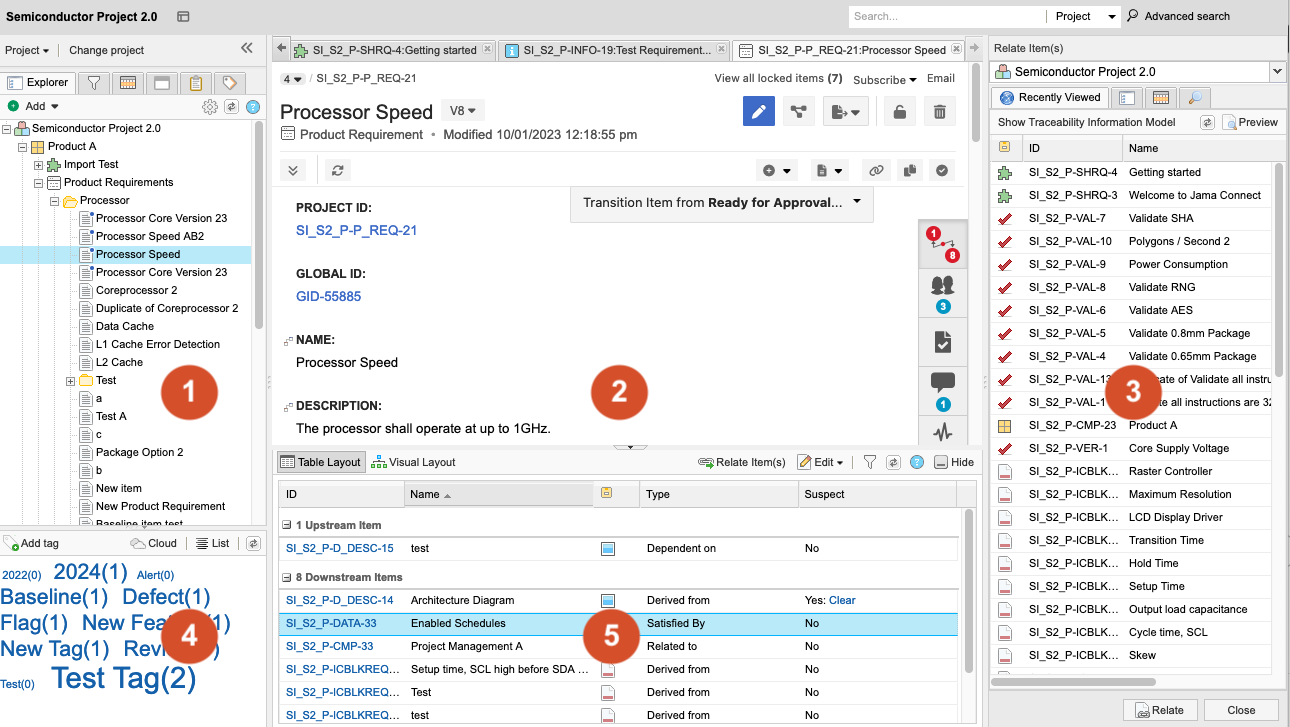Hide the relationships bottom panel

pos(953,462)
